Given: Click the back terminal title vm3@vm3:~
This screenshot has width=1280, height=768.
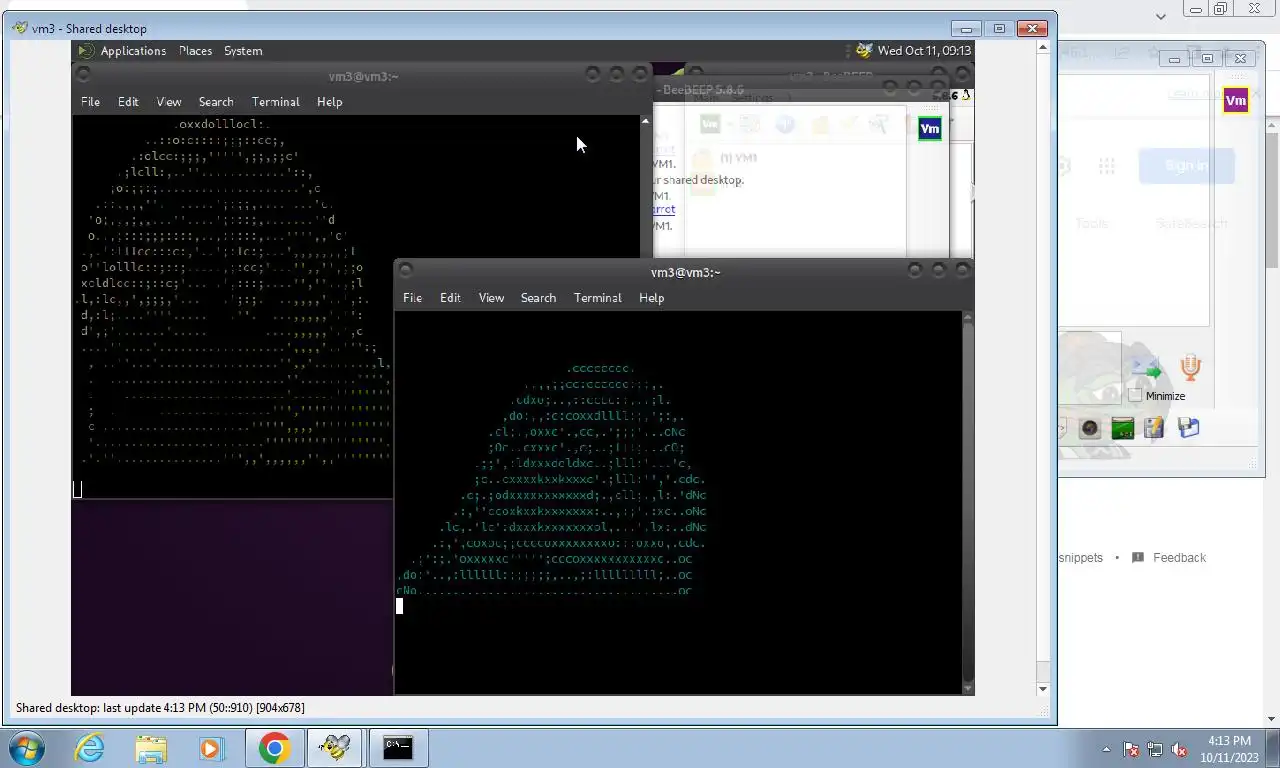Looking at the screenshot, I should [x=363, y=77].
